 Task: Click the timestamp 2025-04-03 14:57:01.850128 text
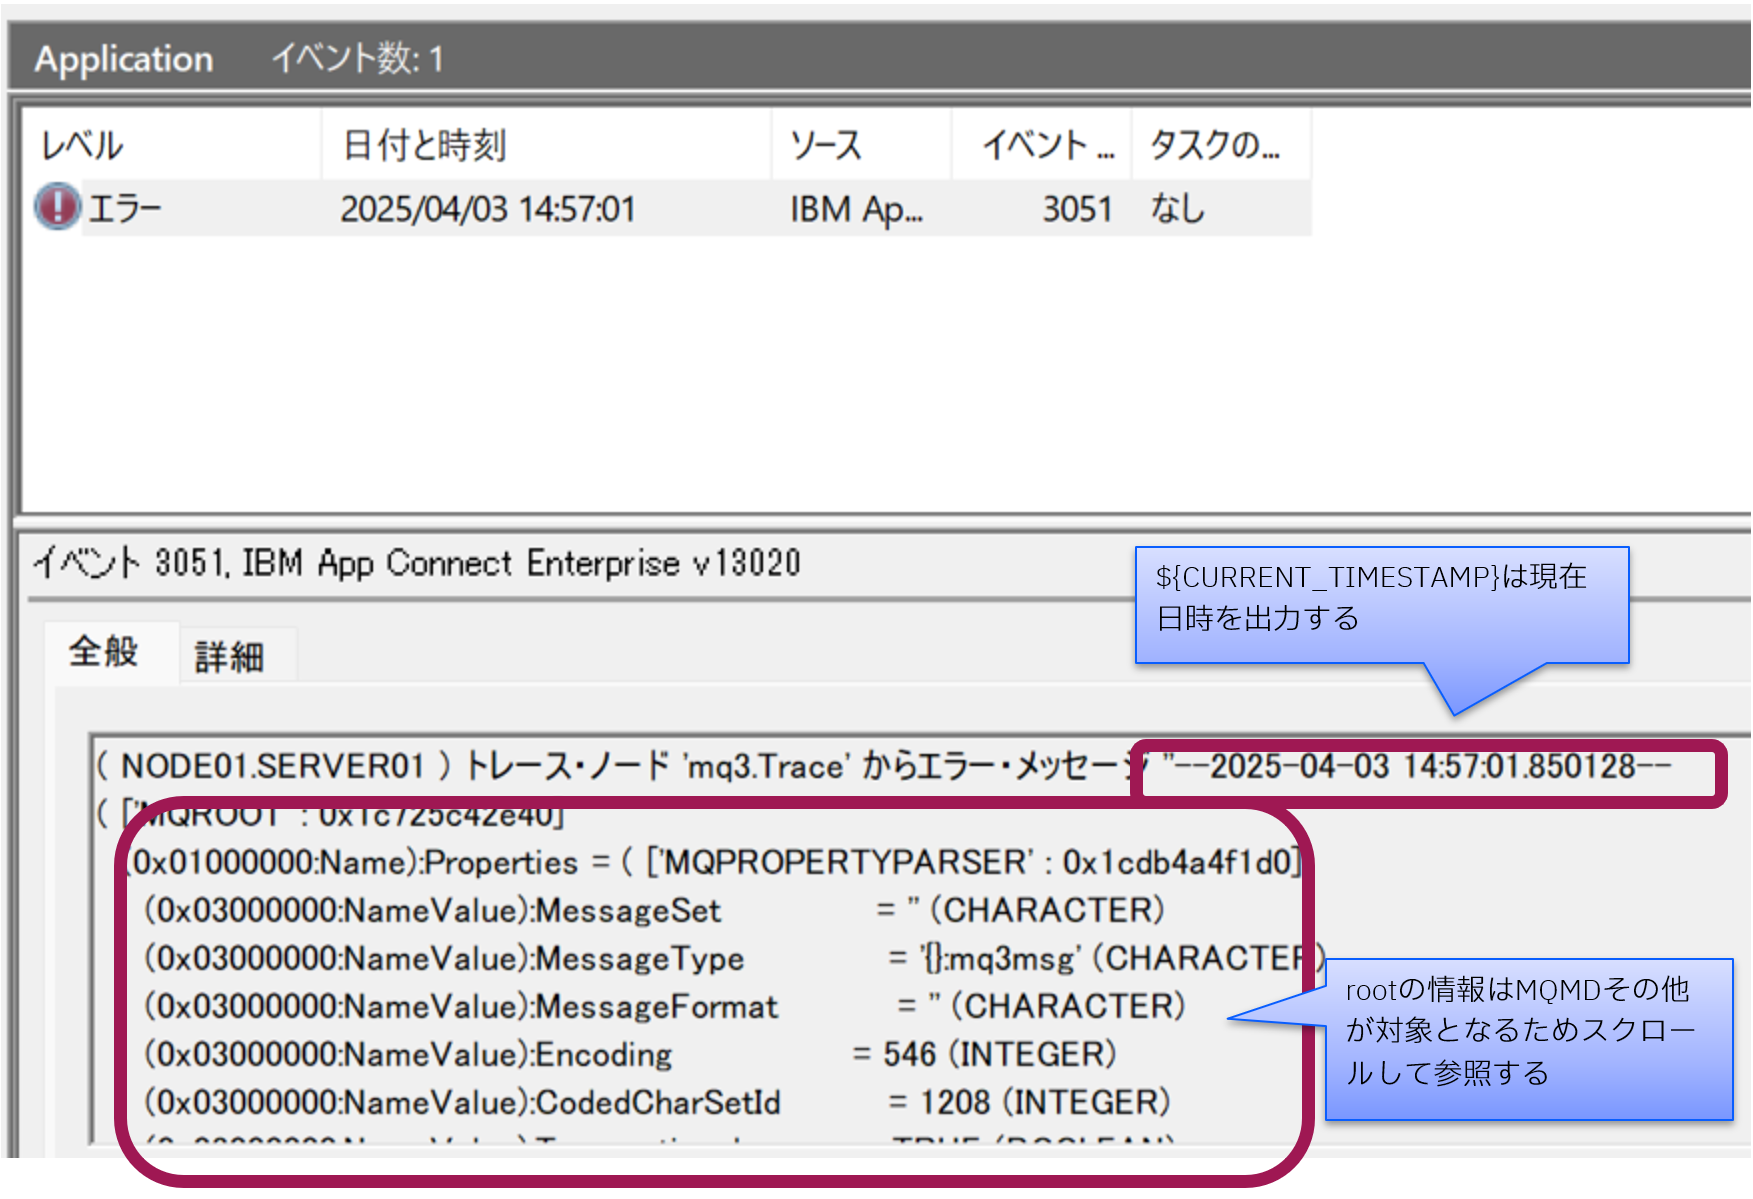click(x=1423, y=767)
